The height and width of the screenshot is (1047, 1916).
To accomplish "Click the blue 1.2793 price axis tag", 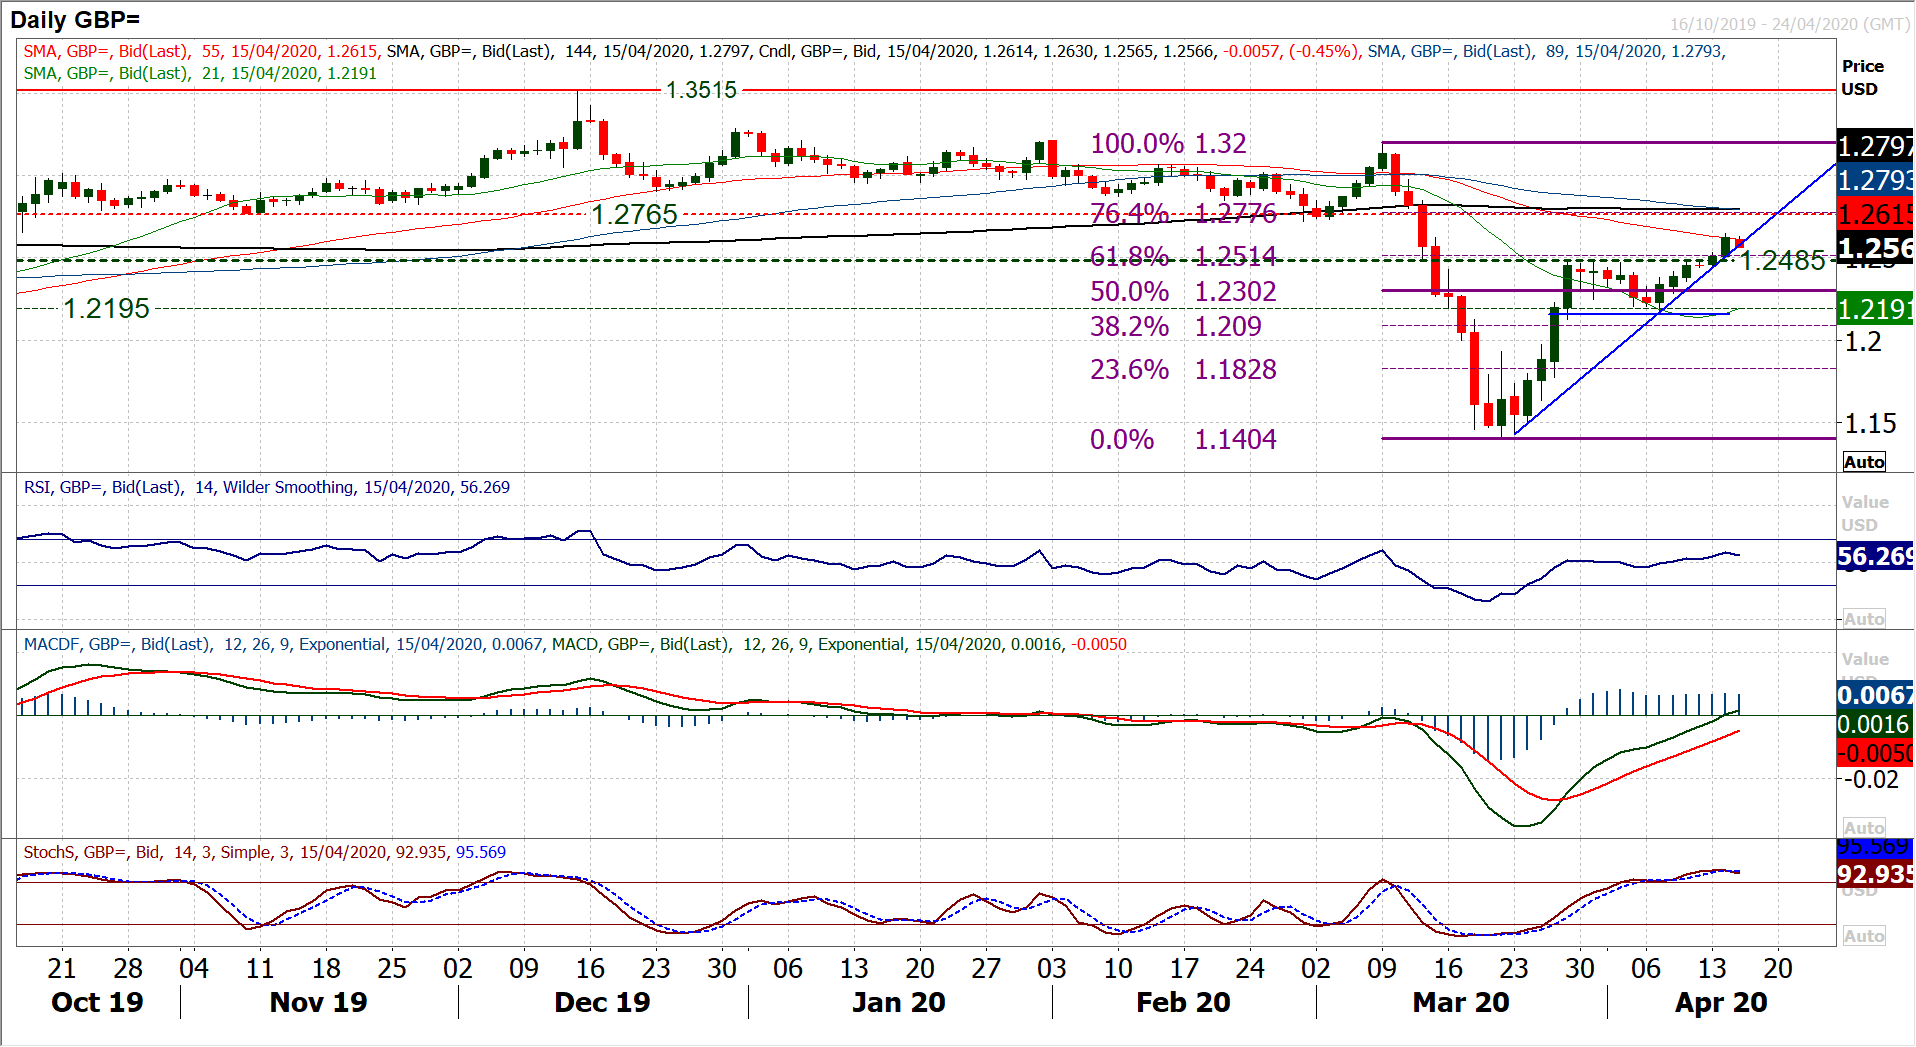I will point(1875,180).
